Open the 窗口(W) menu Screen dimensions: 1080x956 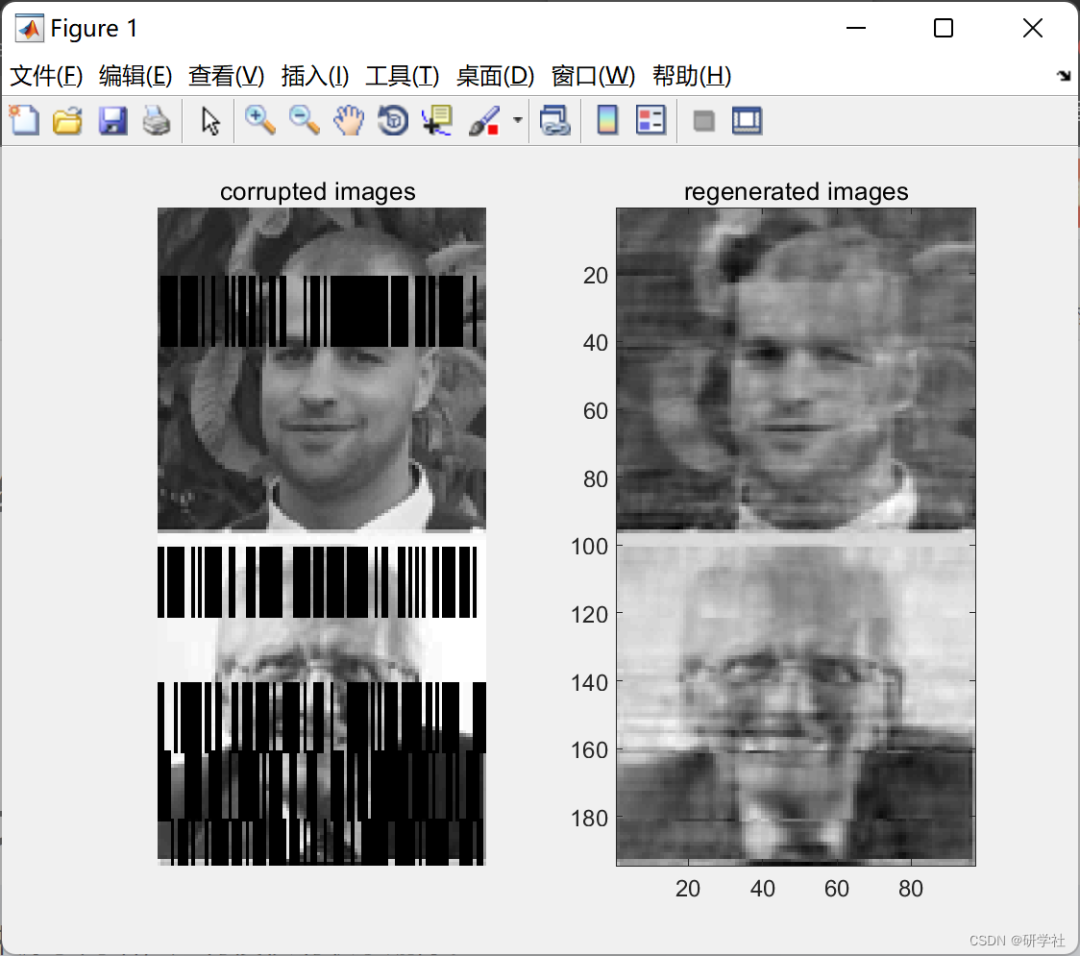coord(593,76)
